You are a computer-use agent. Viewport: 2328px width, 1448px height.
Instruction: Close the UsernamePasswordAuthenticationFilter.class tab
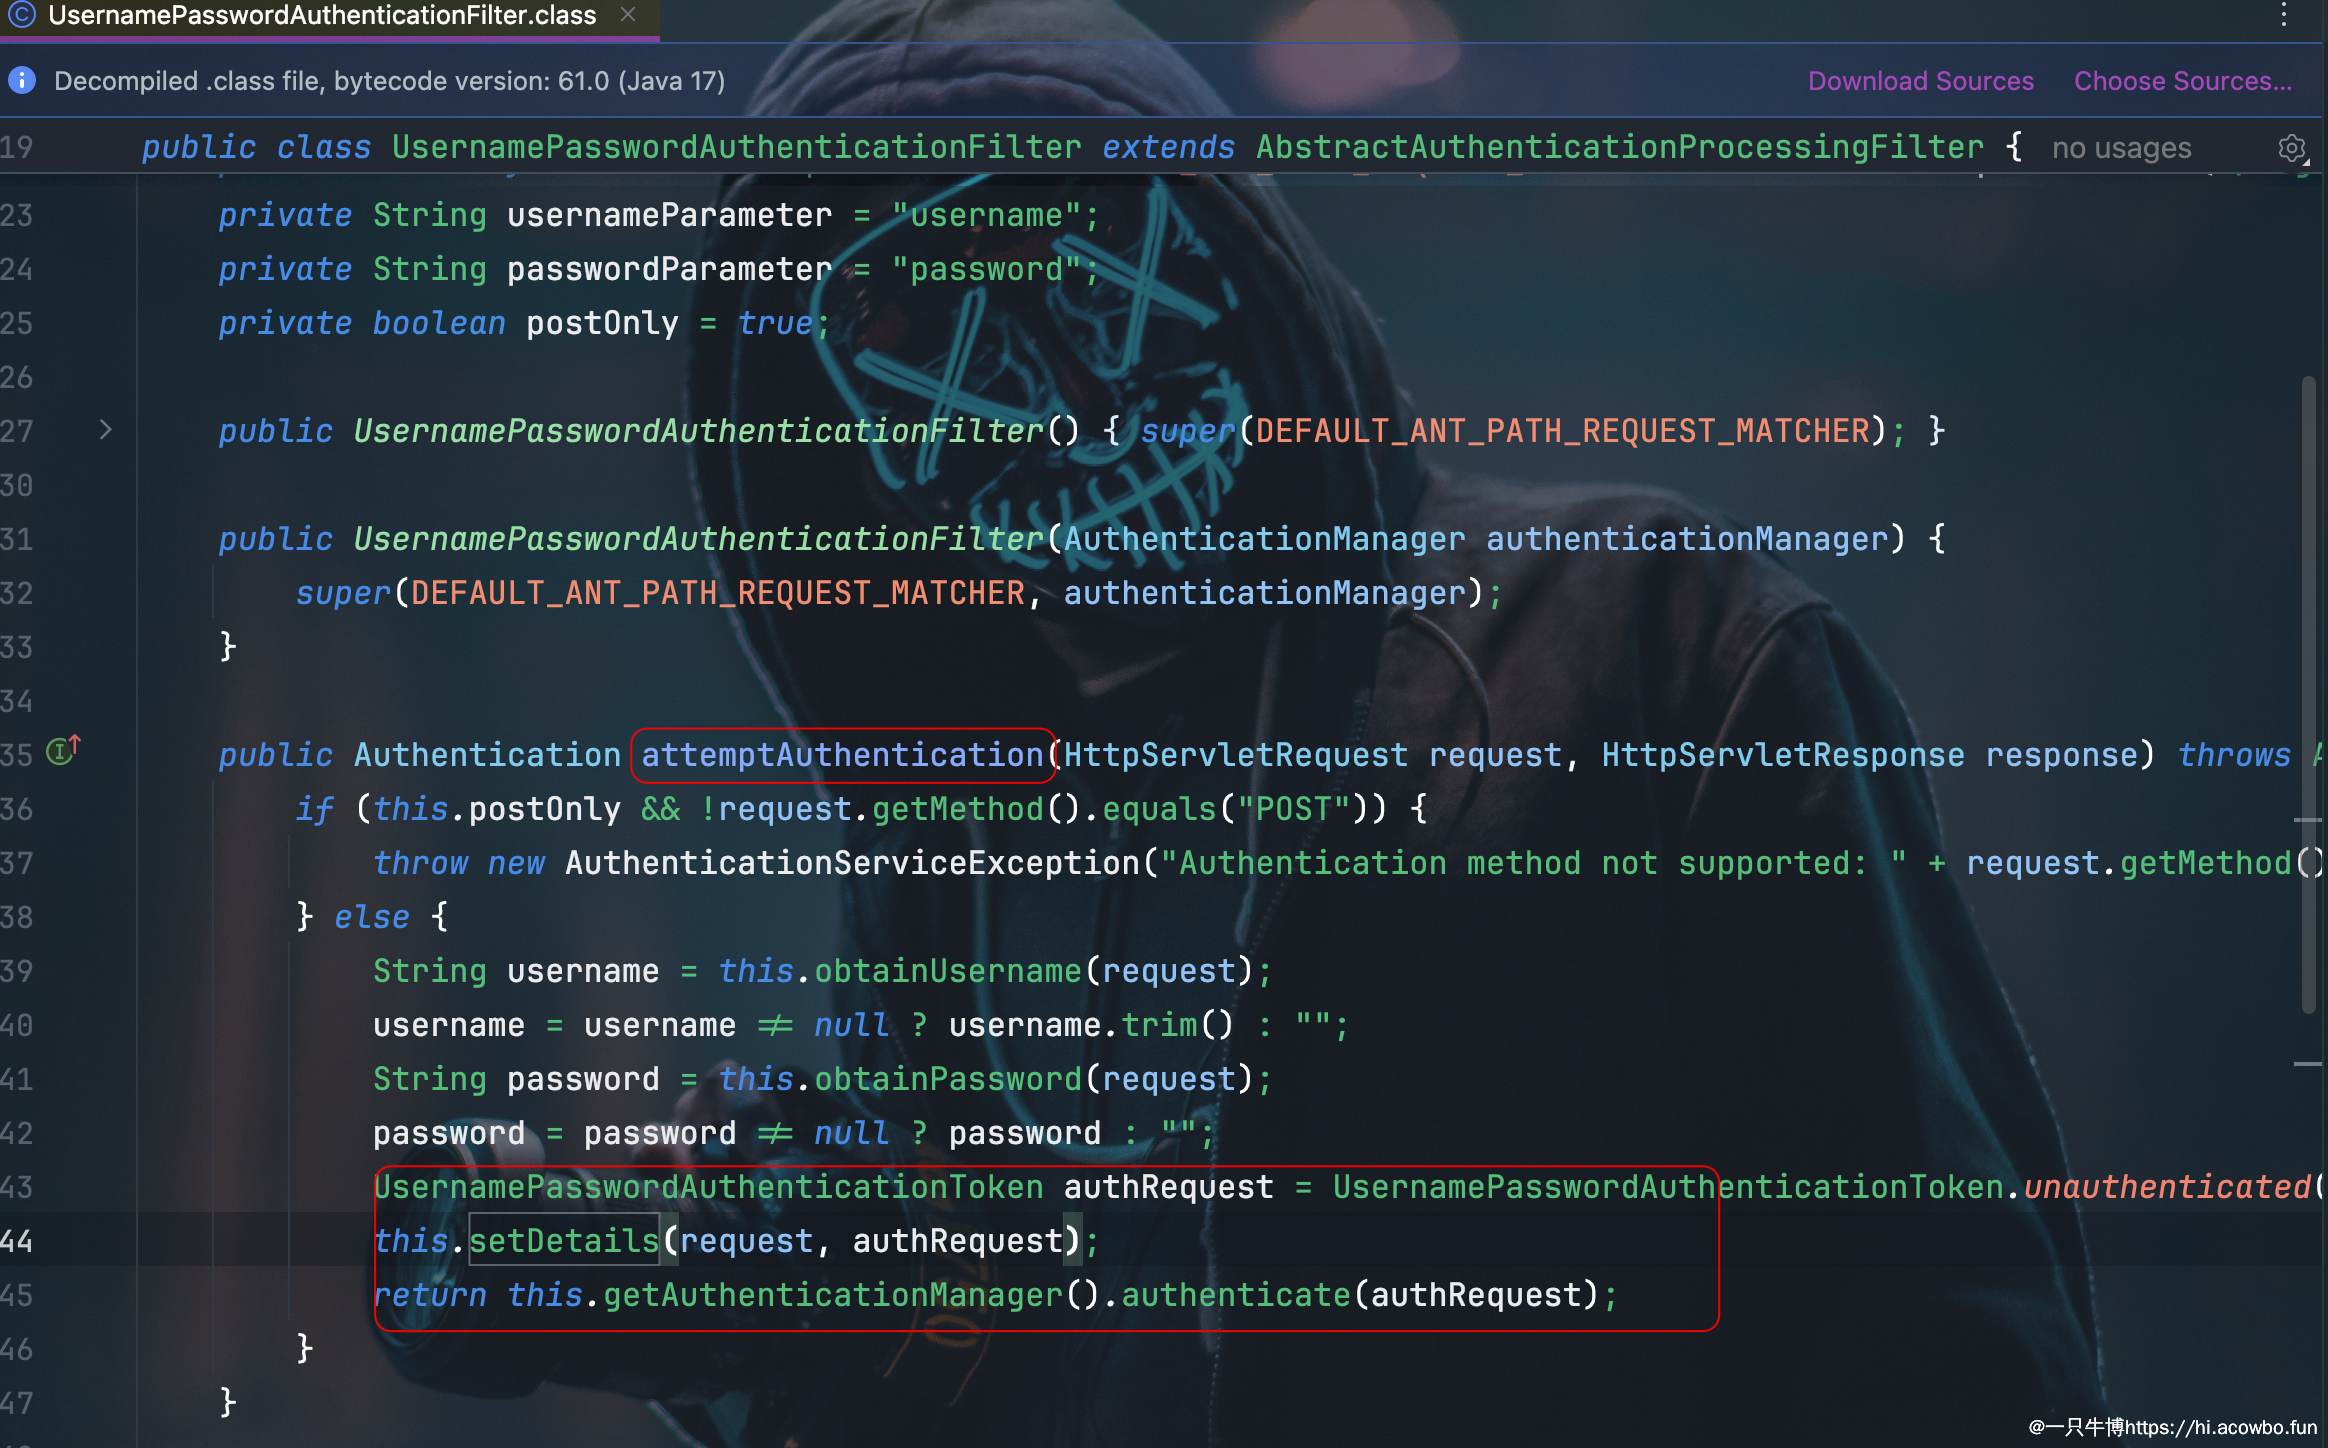pos(628,15)
